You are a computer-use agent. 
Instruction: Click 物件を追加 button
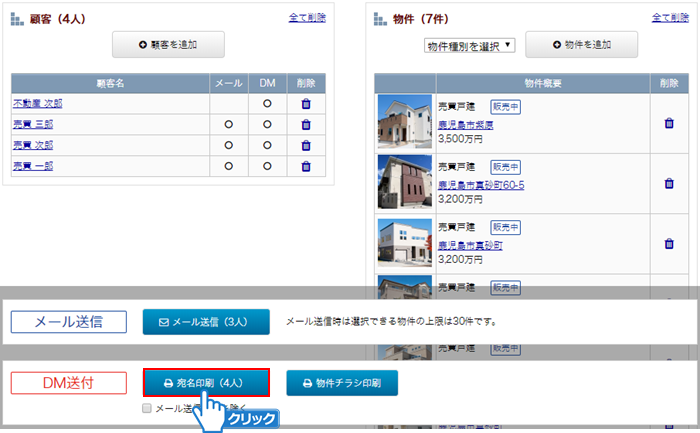(581, 45)
